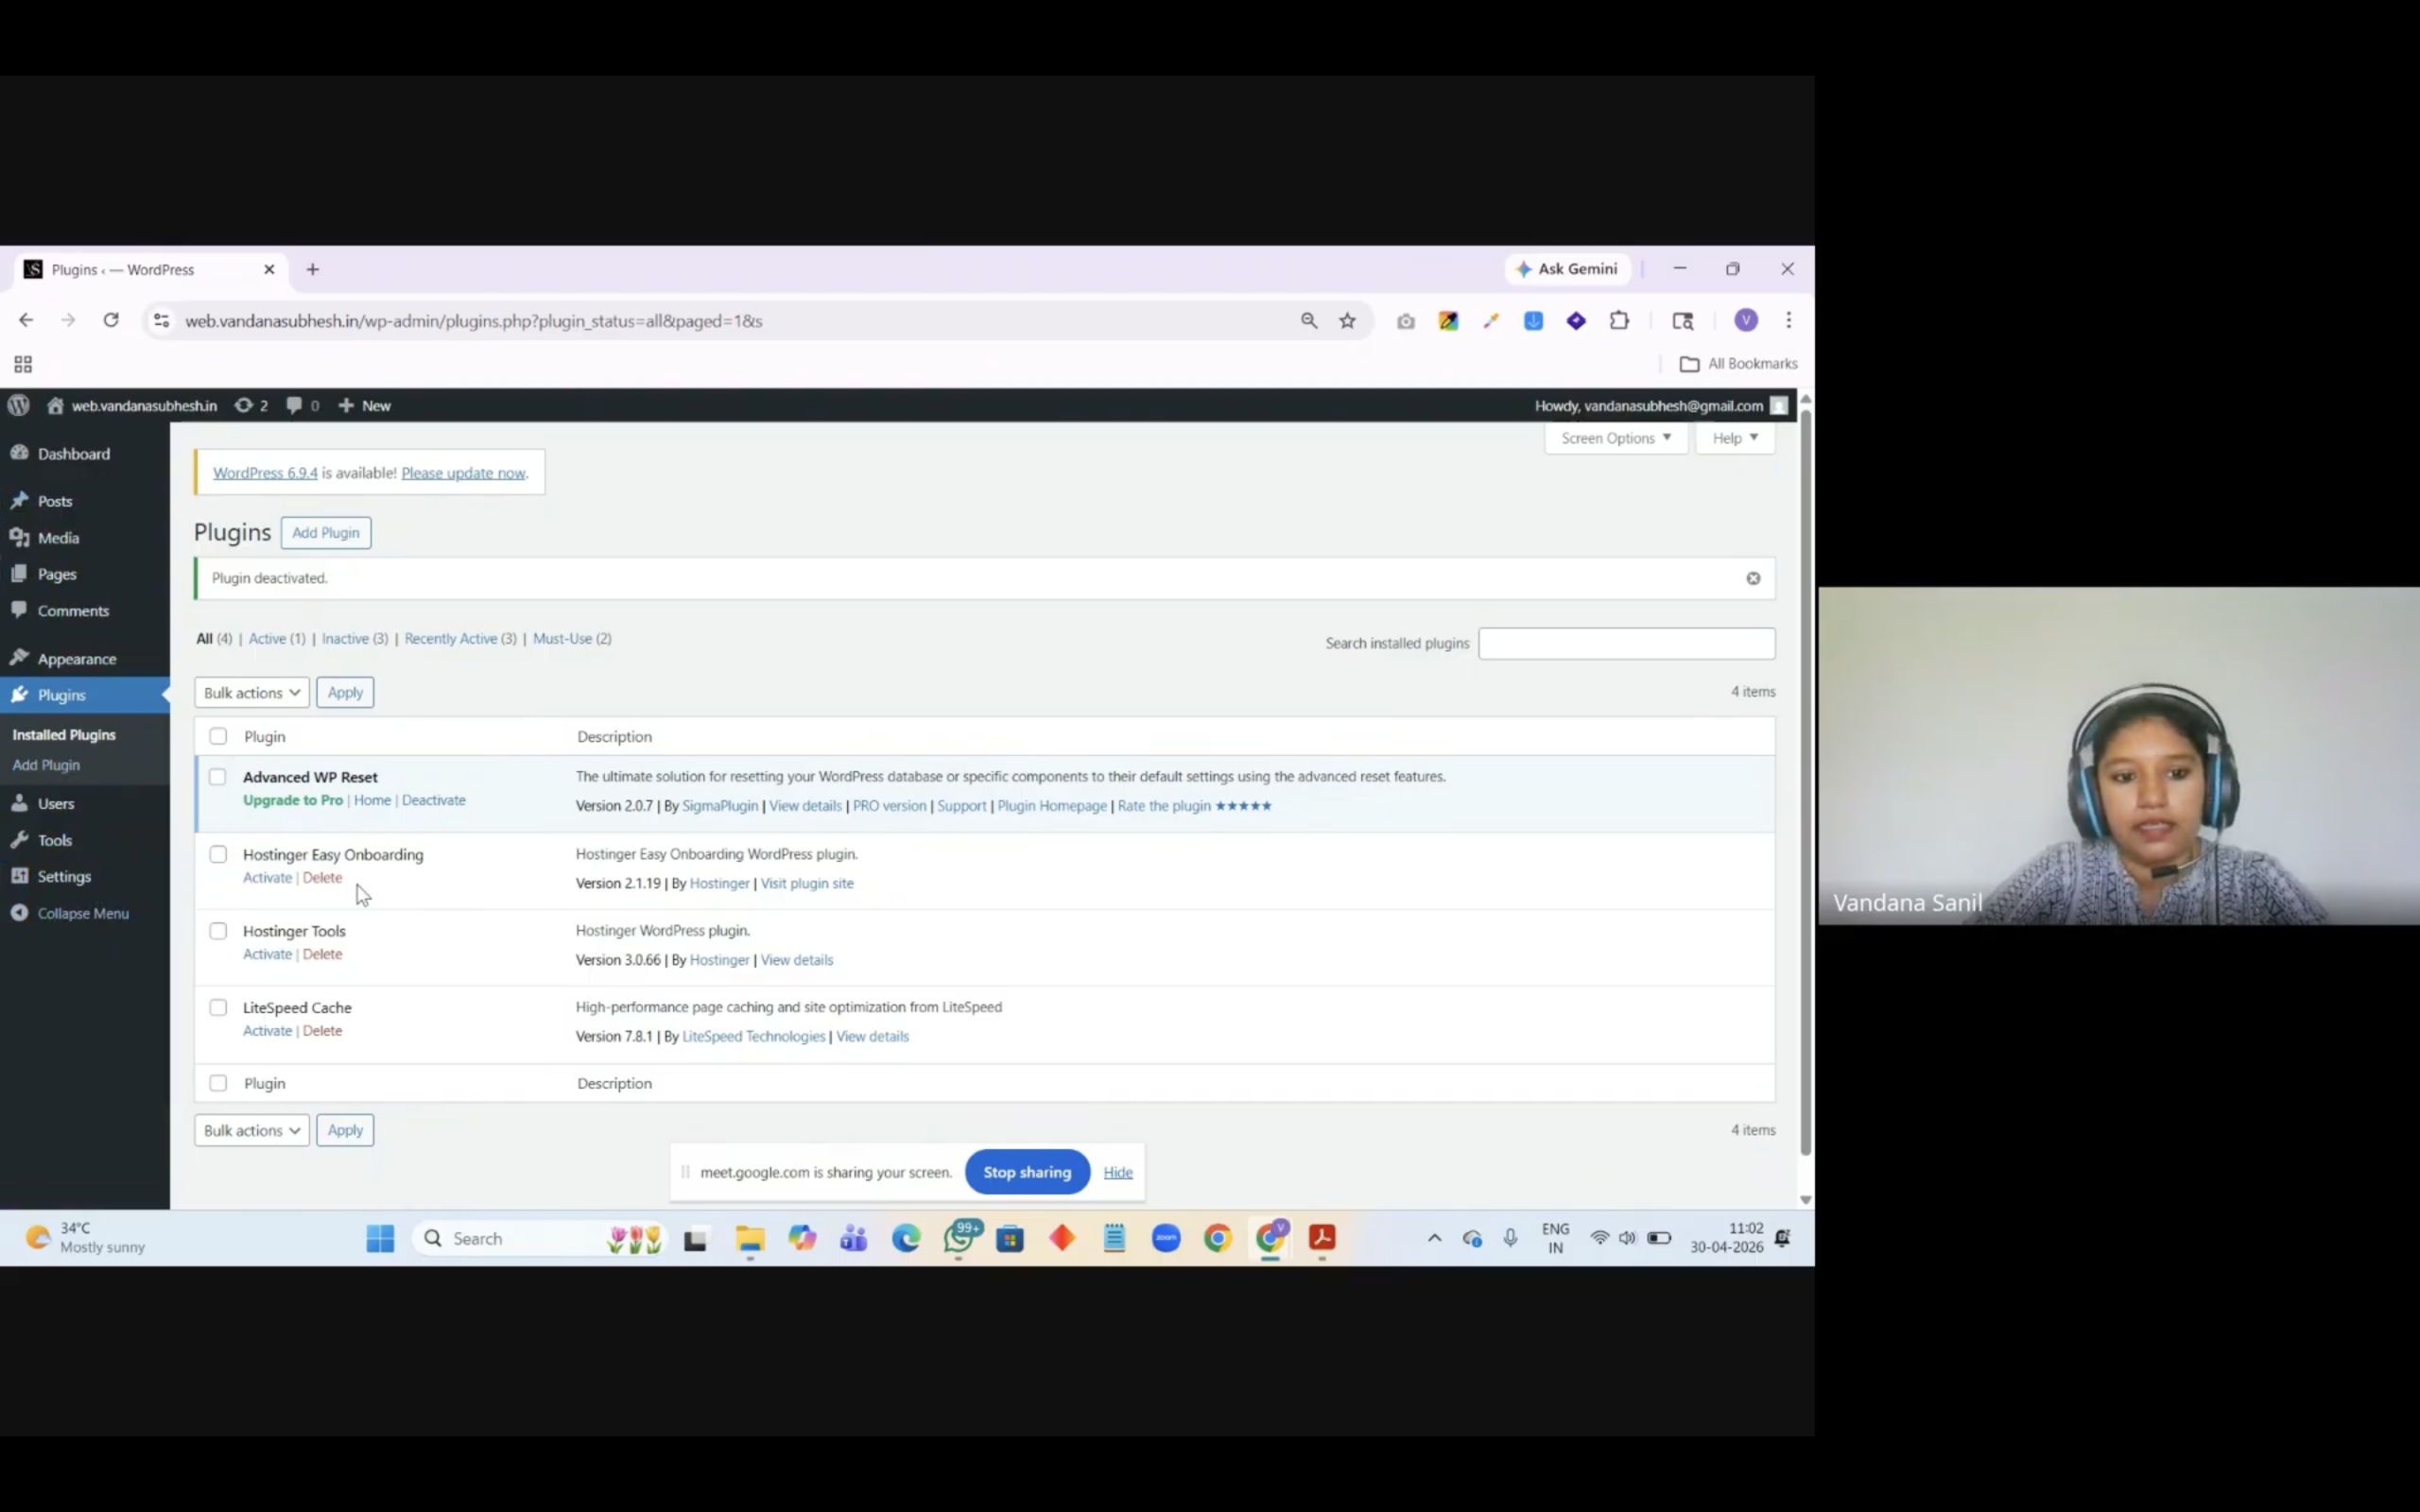Click the Vandana Sanil video tile
The width and height of the screenshot is (2420, 1512).
coord(2119,756)
